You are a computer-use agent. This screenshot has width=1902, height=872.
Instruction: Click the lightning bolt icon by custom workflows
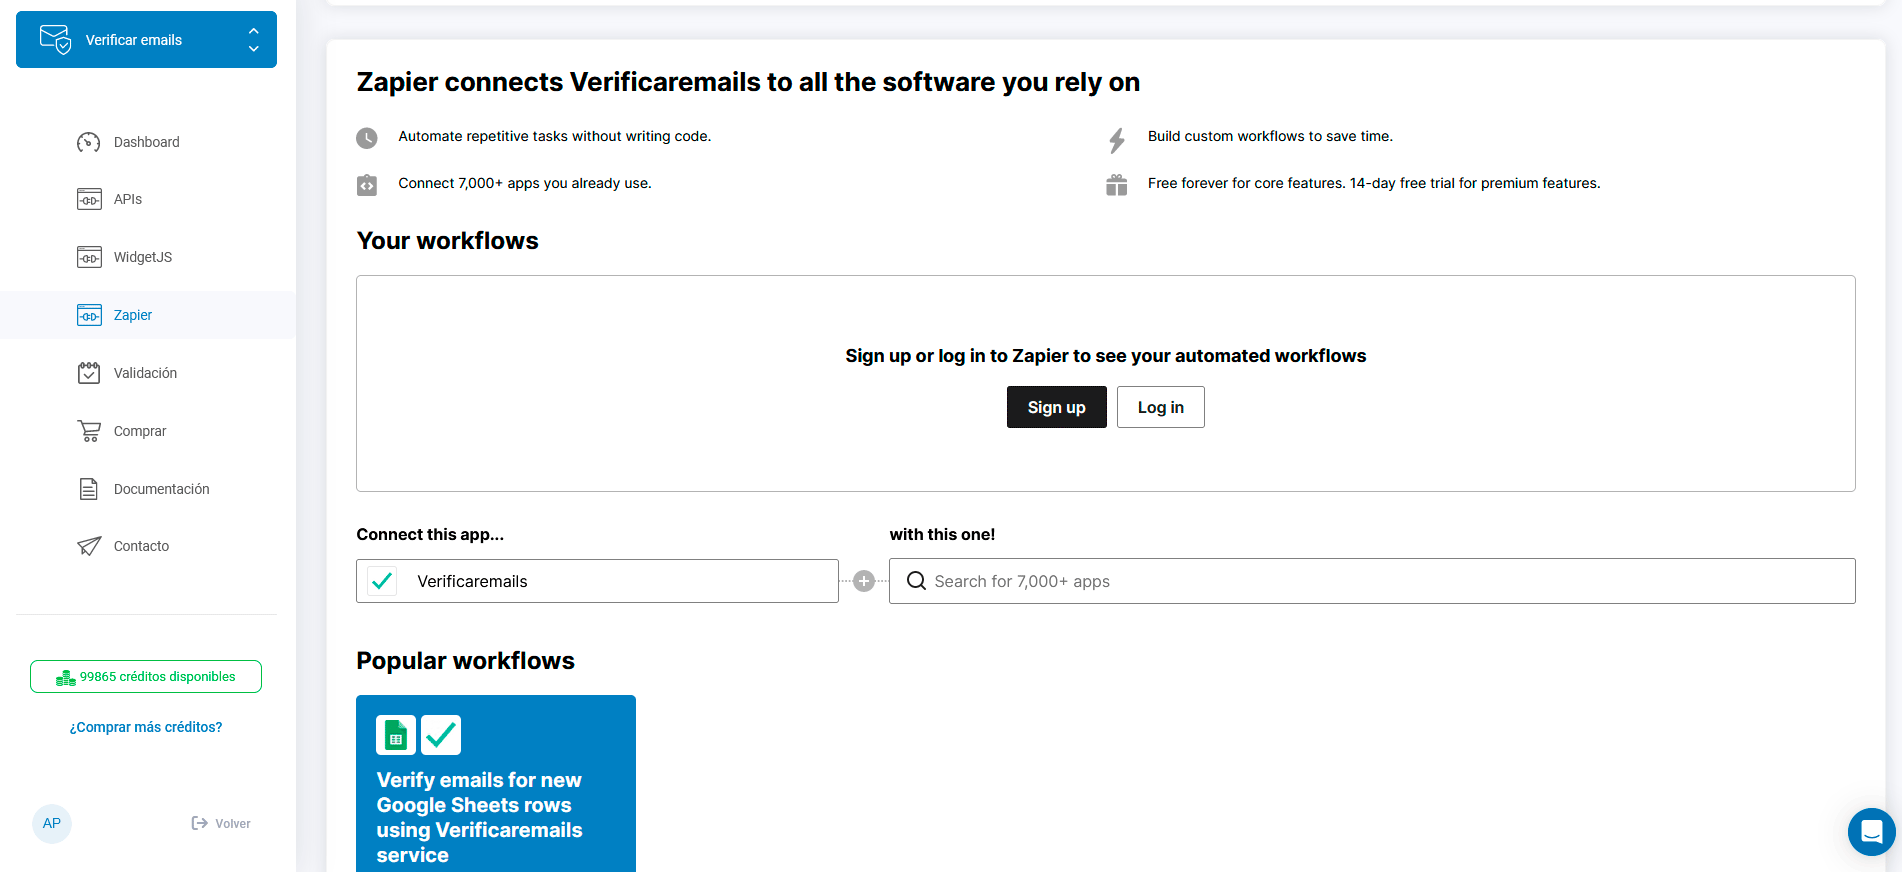pos(1117,140)
